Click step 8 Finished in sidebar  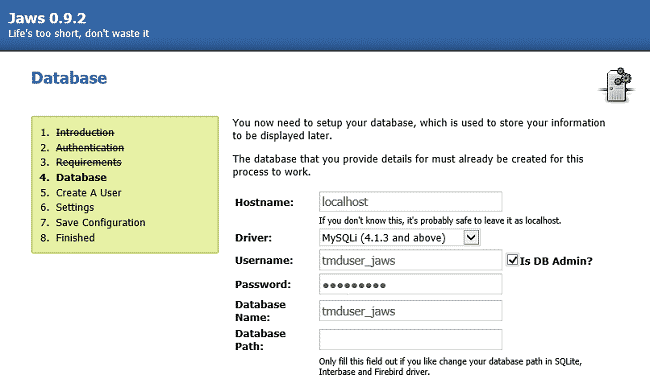click(75, 238)
